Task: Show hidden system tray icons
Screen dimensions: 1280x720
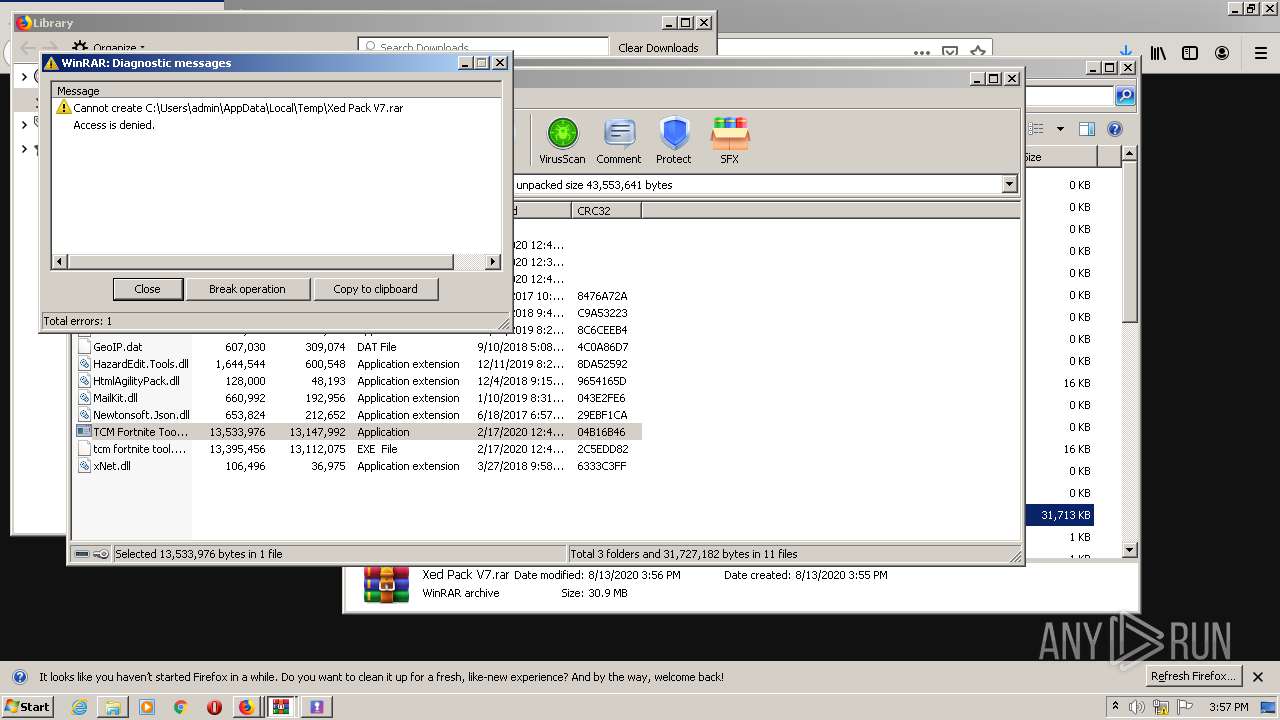Action: pyautogui.click(x=1116, y=706)
